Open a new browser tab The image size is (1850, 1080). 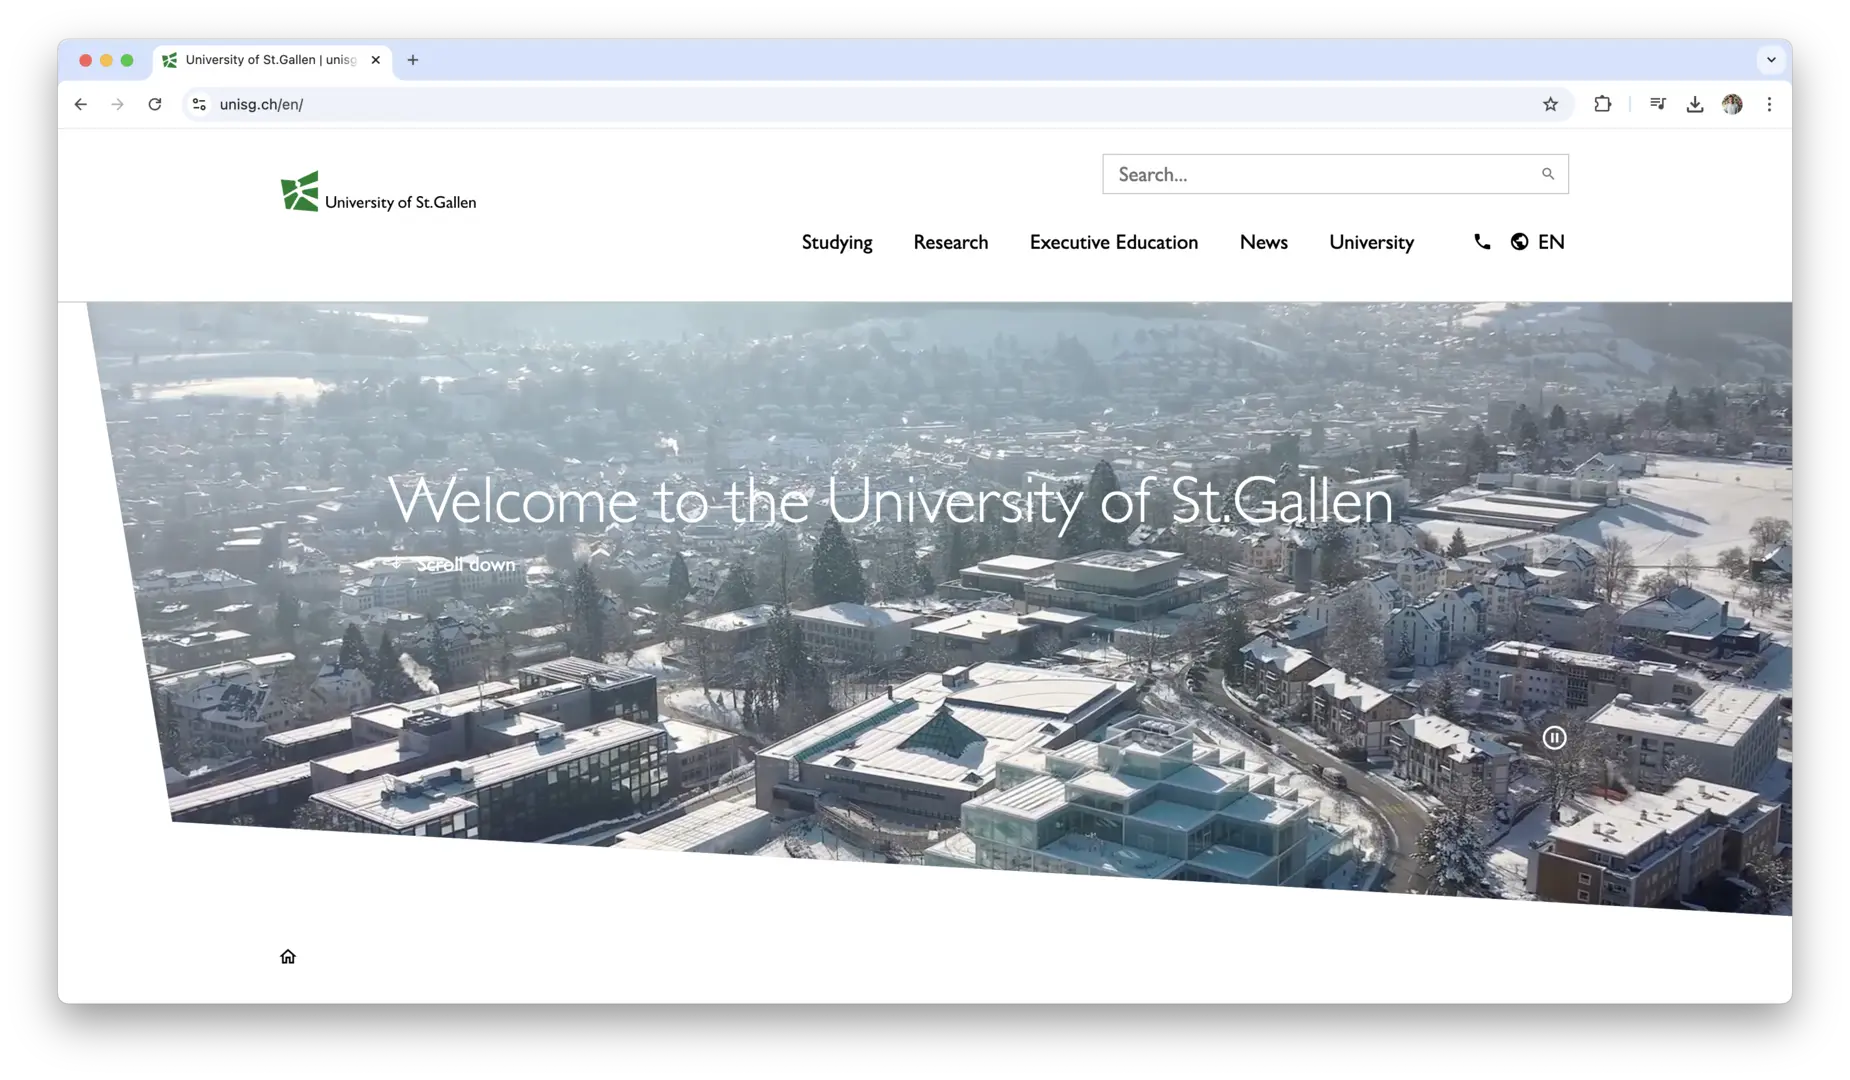pos(412,60)
